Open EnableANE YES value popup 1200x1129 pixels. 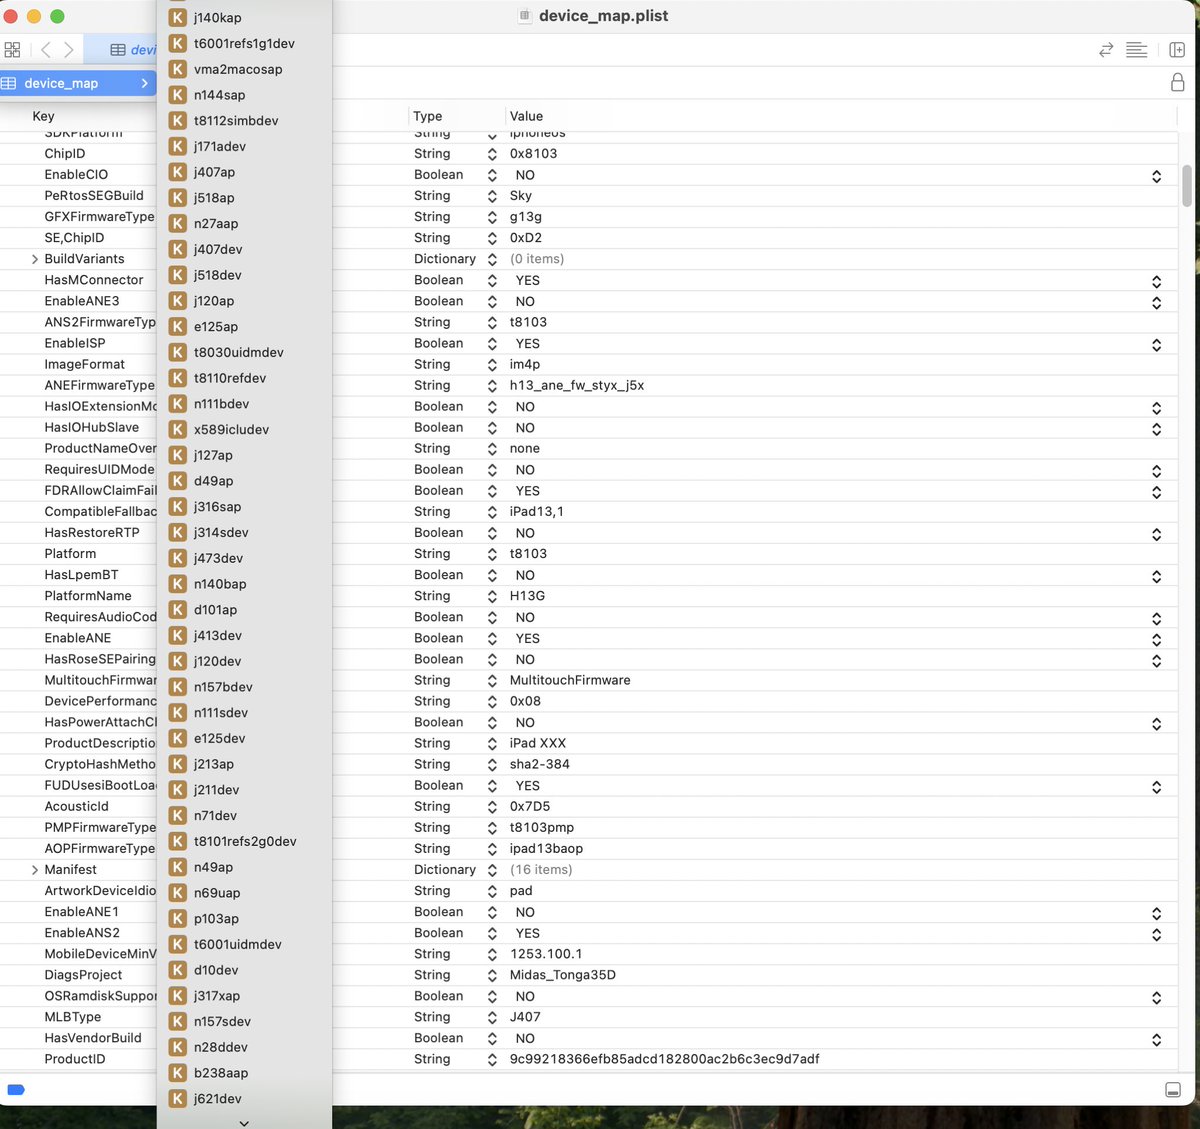(x=1157, y=639)
